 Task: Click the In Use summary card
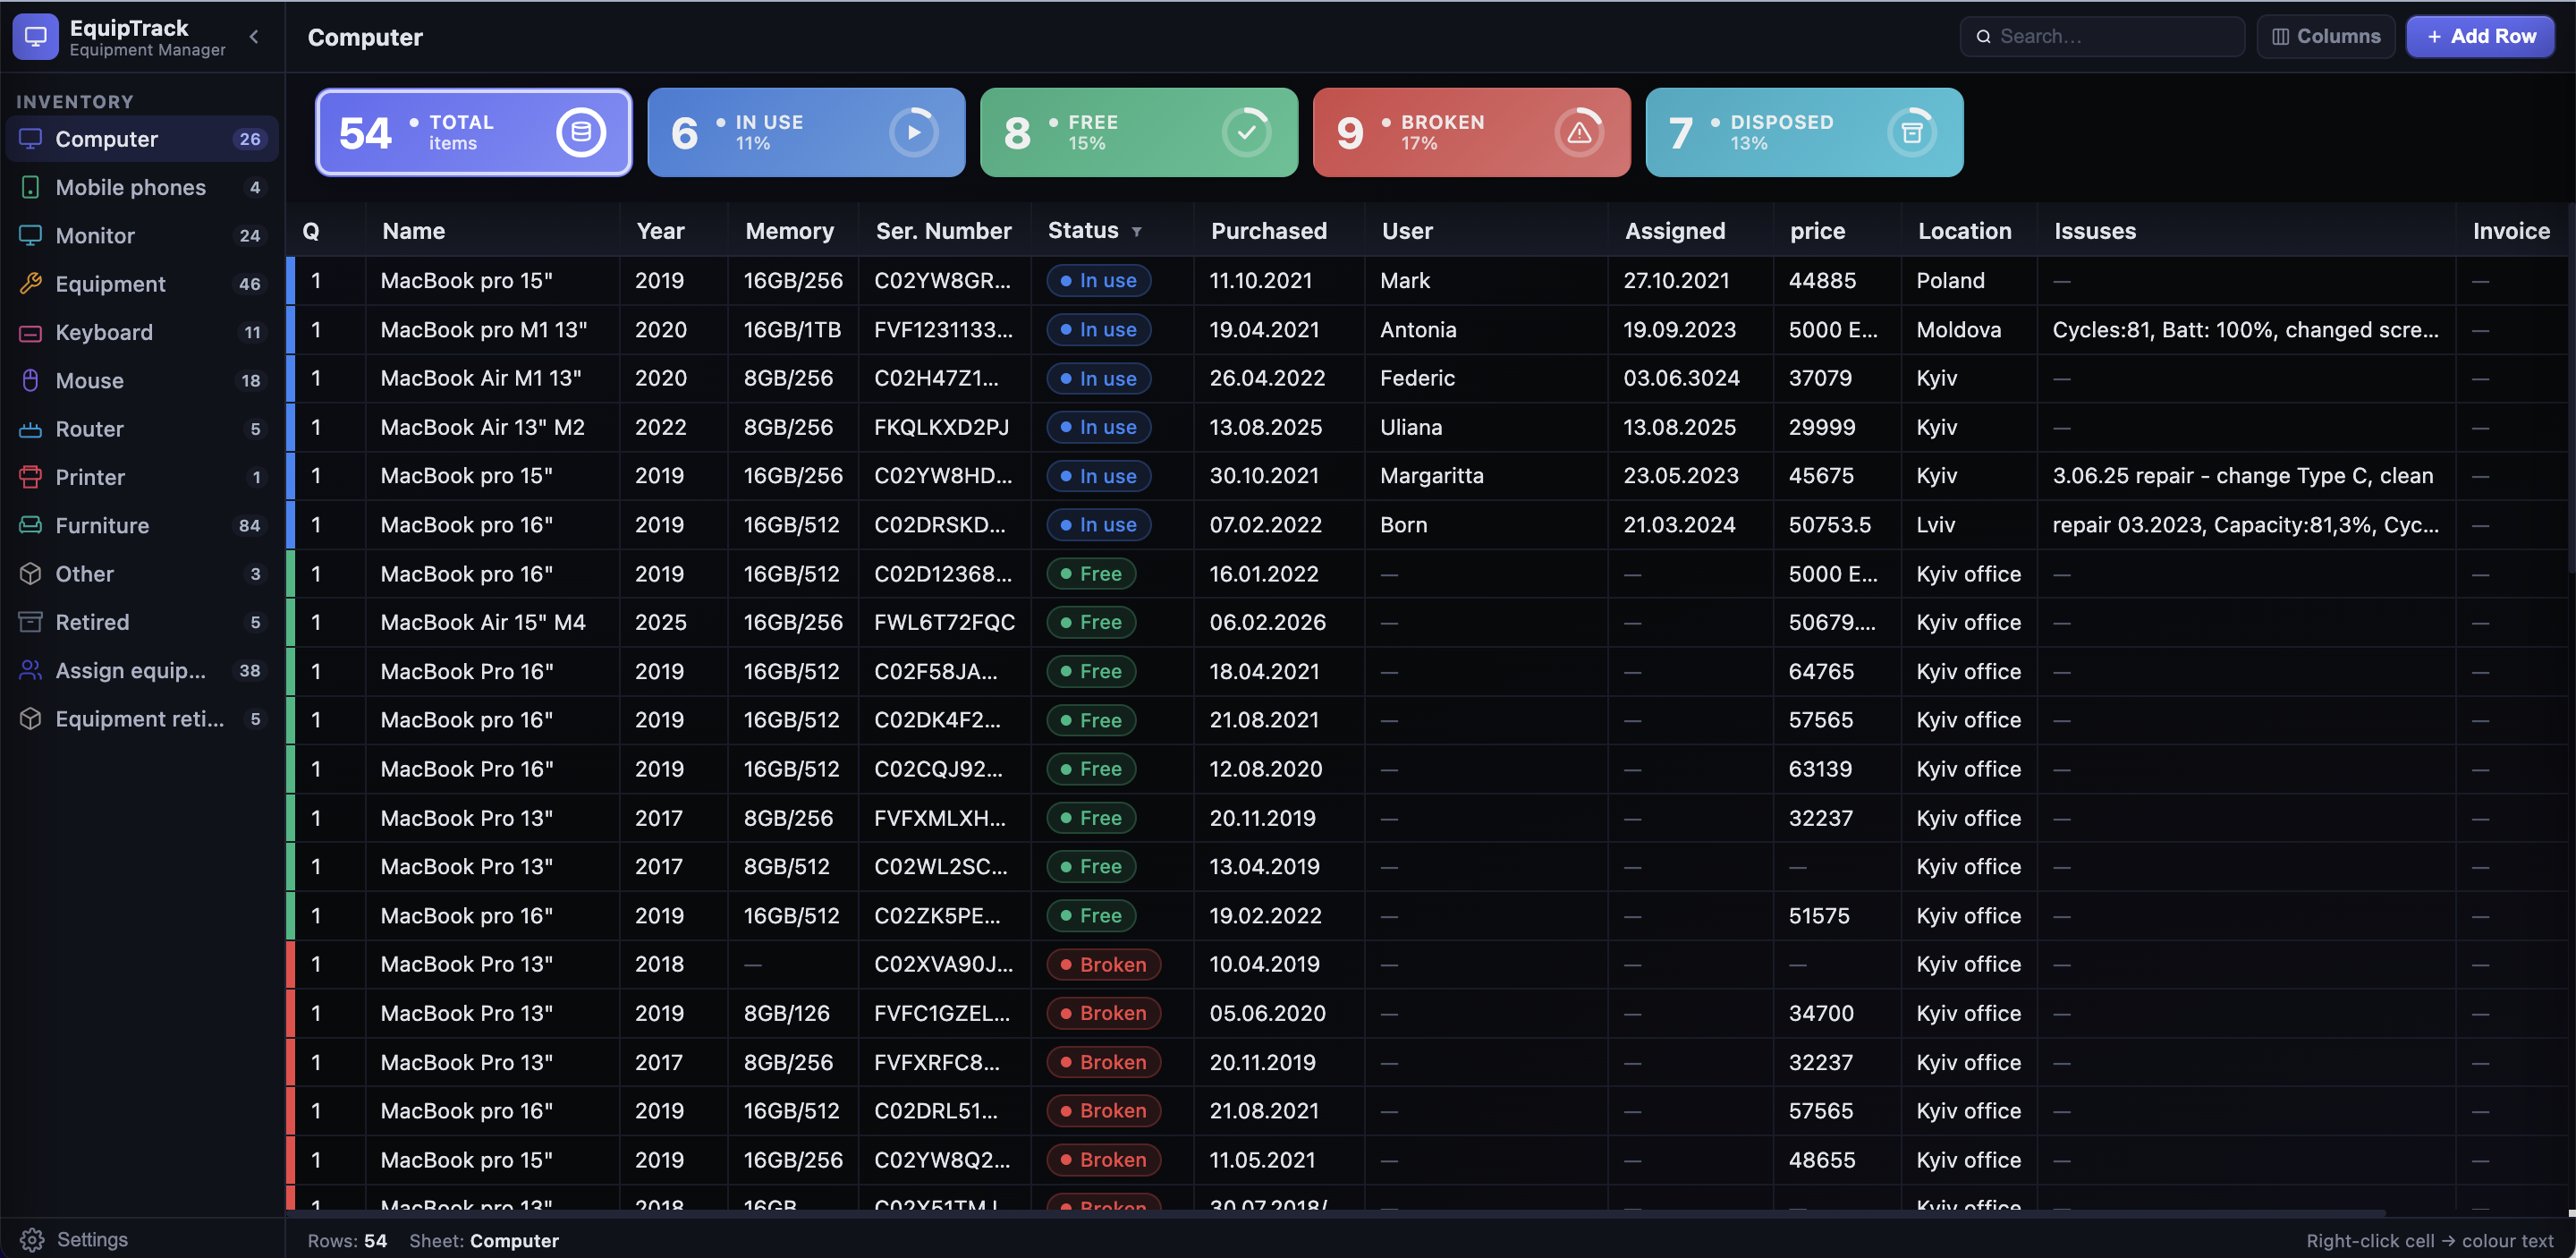click(x=806, y=132)
